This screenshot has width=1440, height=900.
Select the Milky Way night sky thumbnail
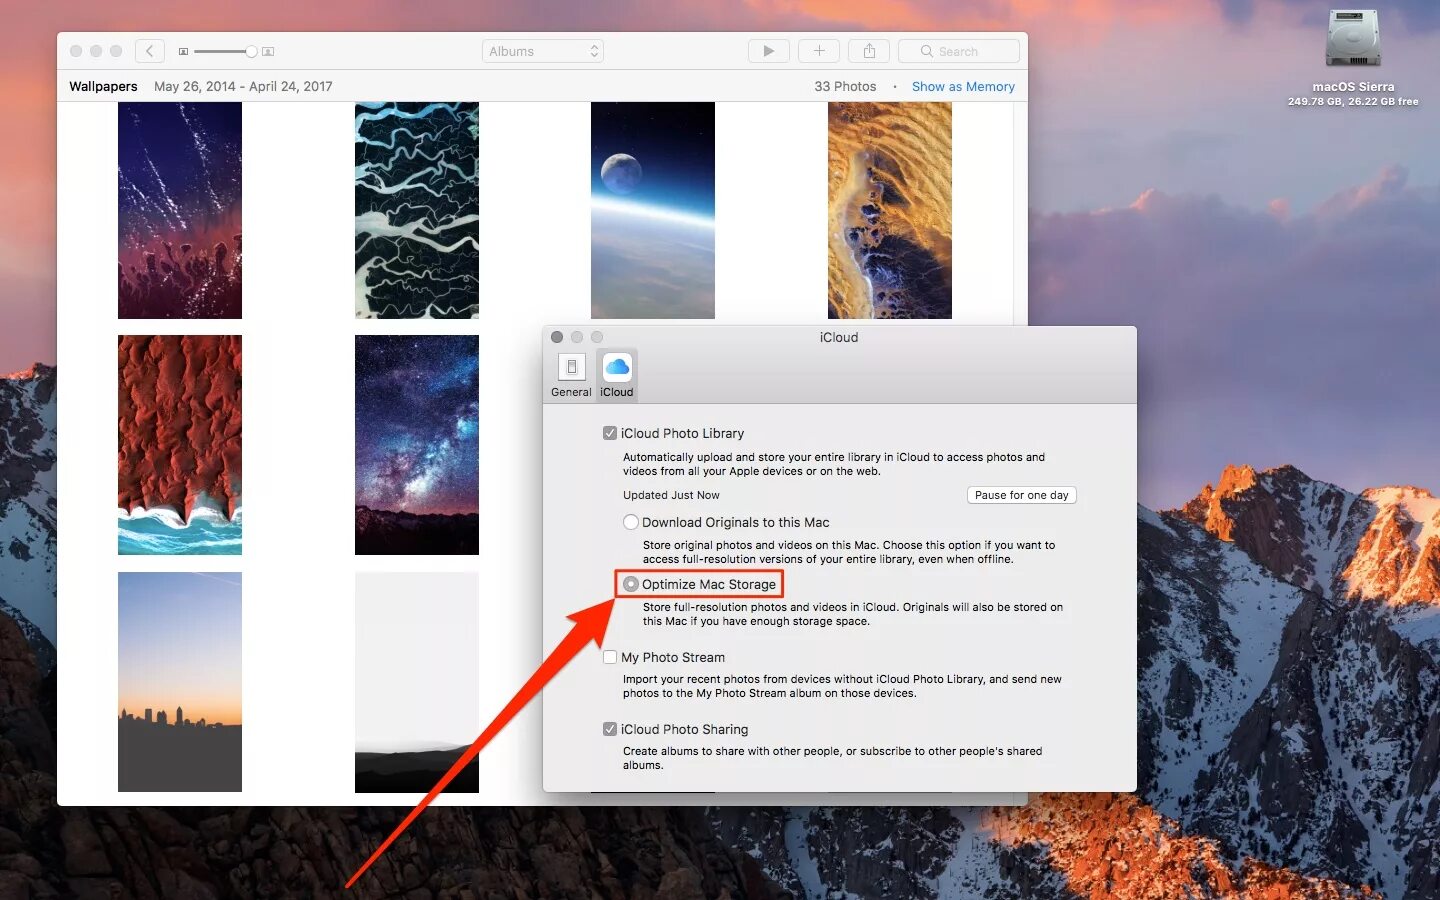click(x=417, y=445)
